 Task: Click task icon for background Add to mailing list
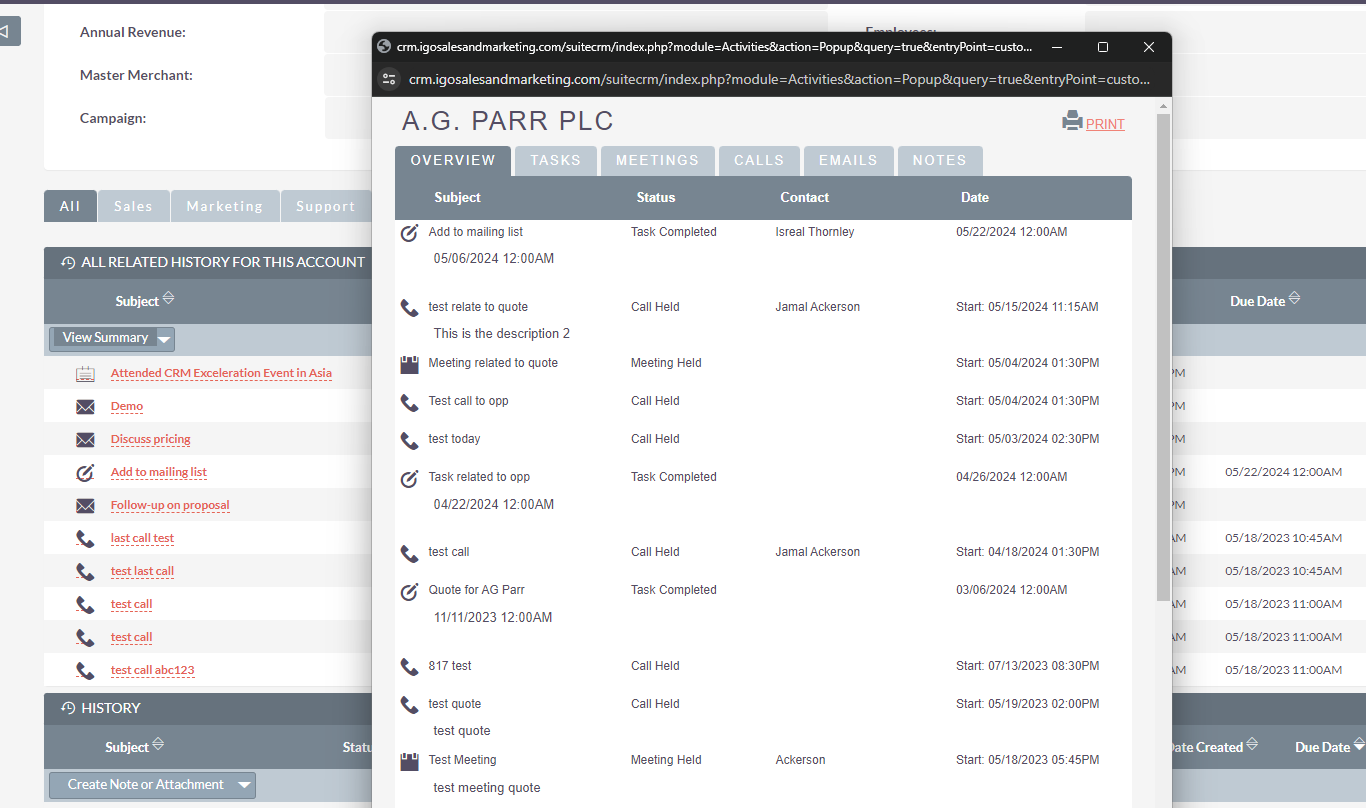[85, 473]
